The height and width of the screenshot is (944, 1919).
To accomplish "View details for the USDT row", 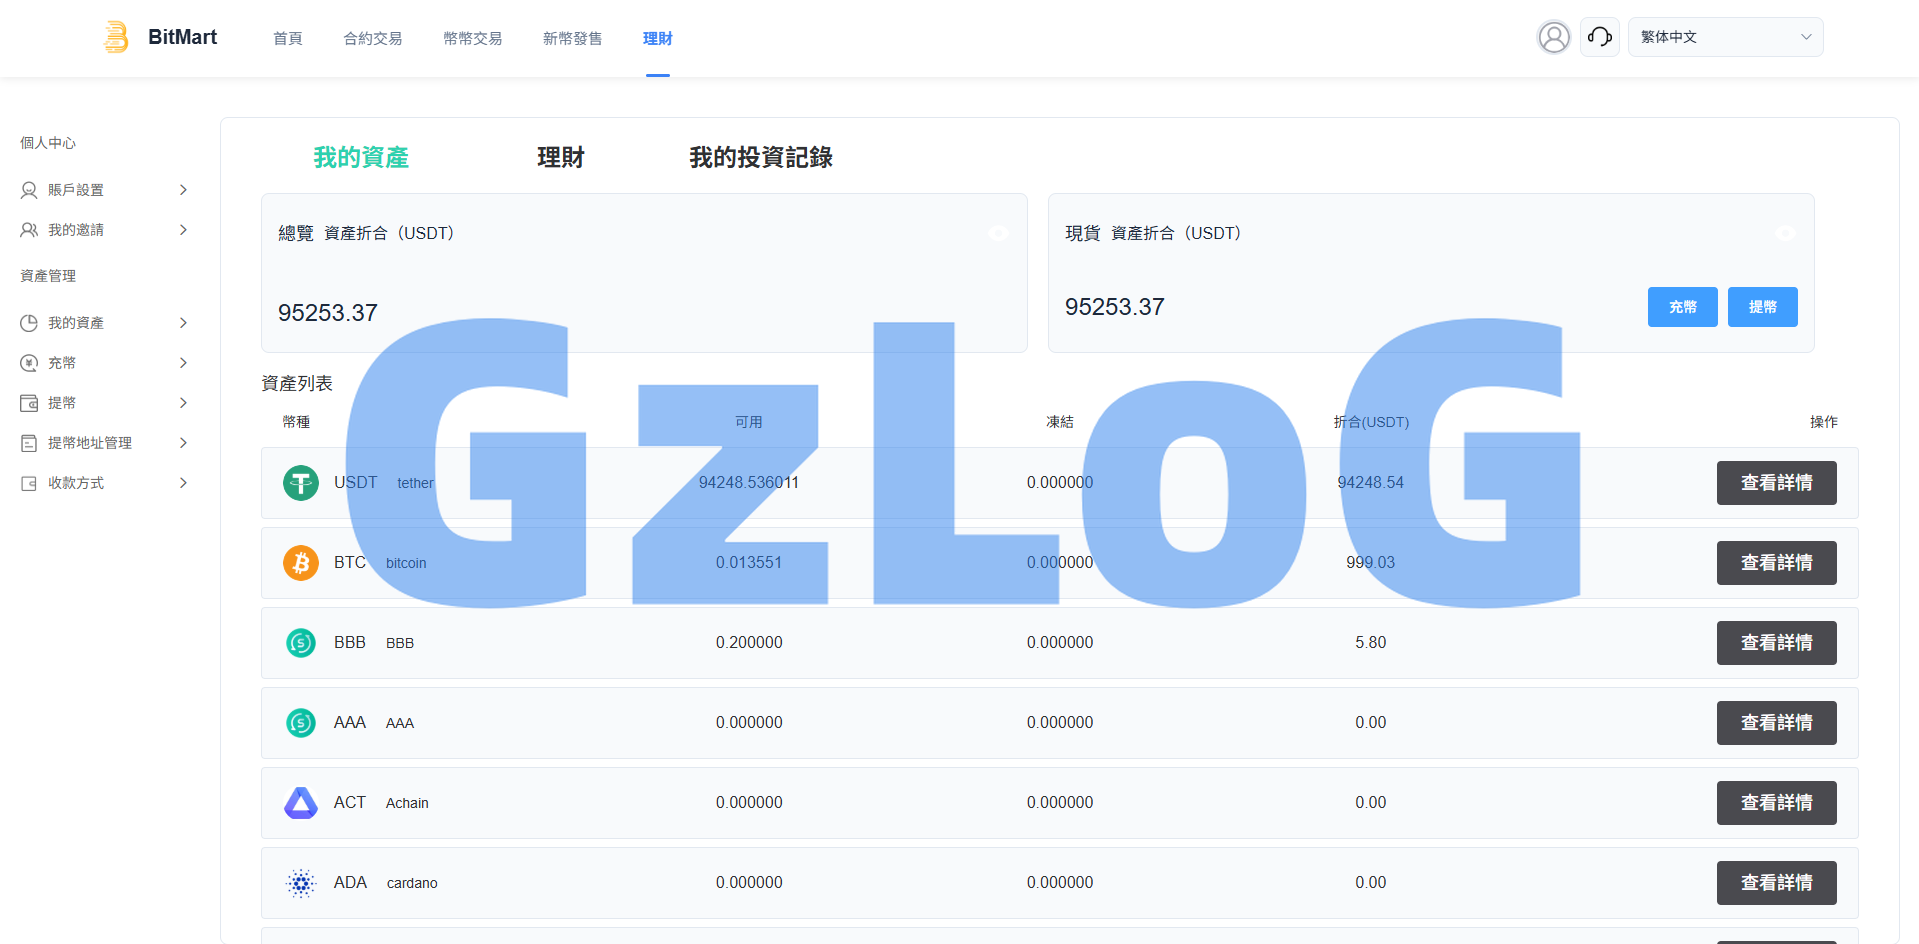I will (1776, 483).
